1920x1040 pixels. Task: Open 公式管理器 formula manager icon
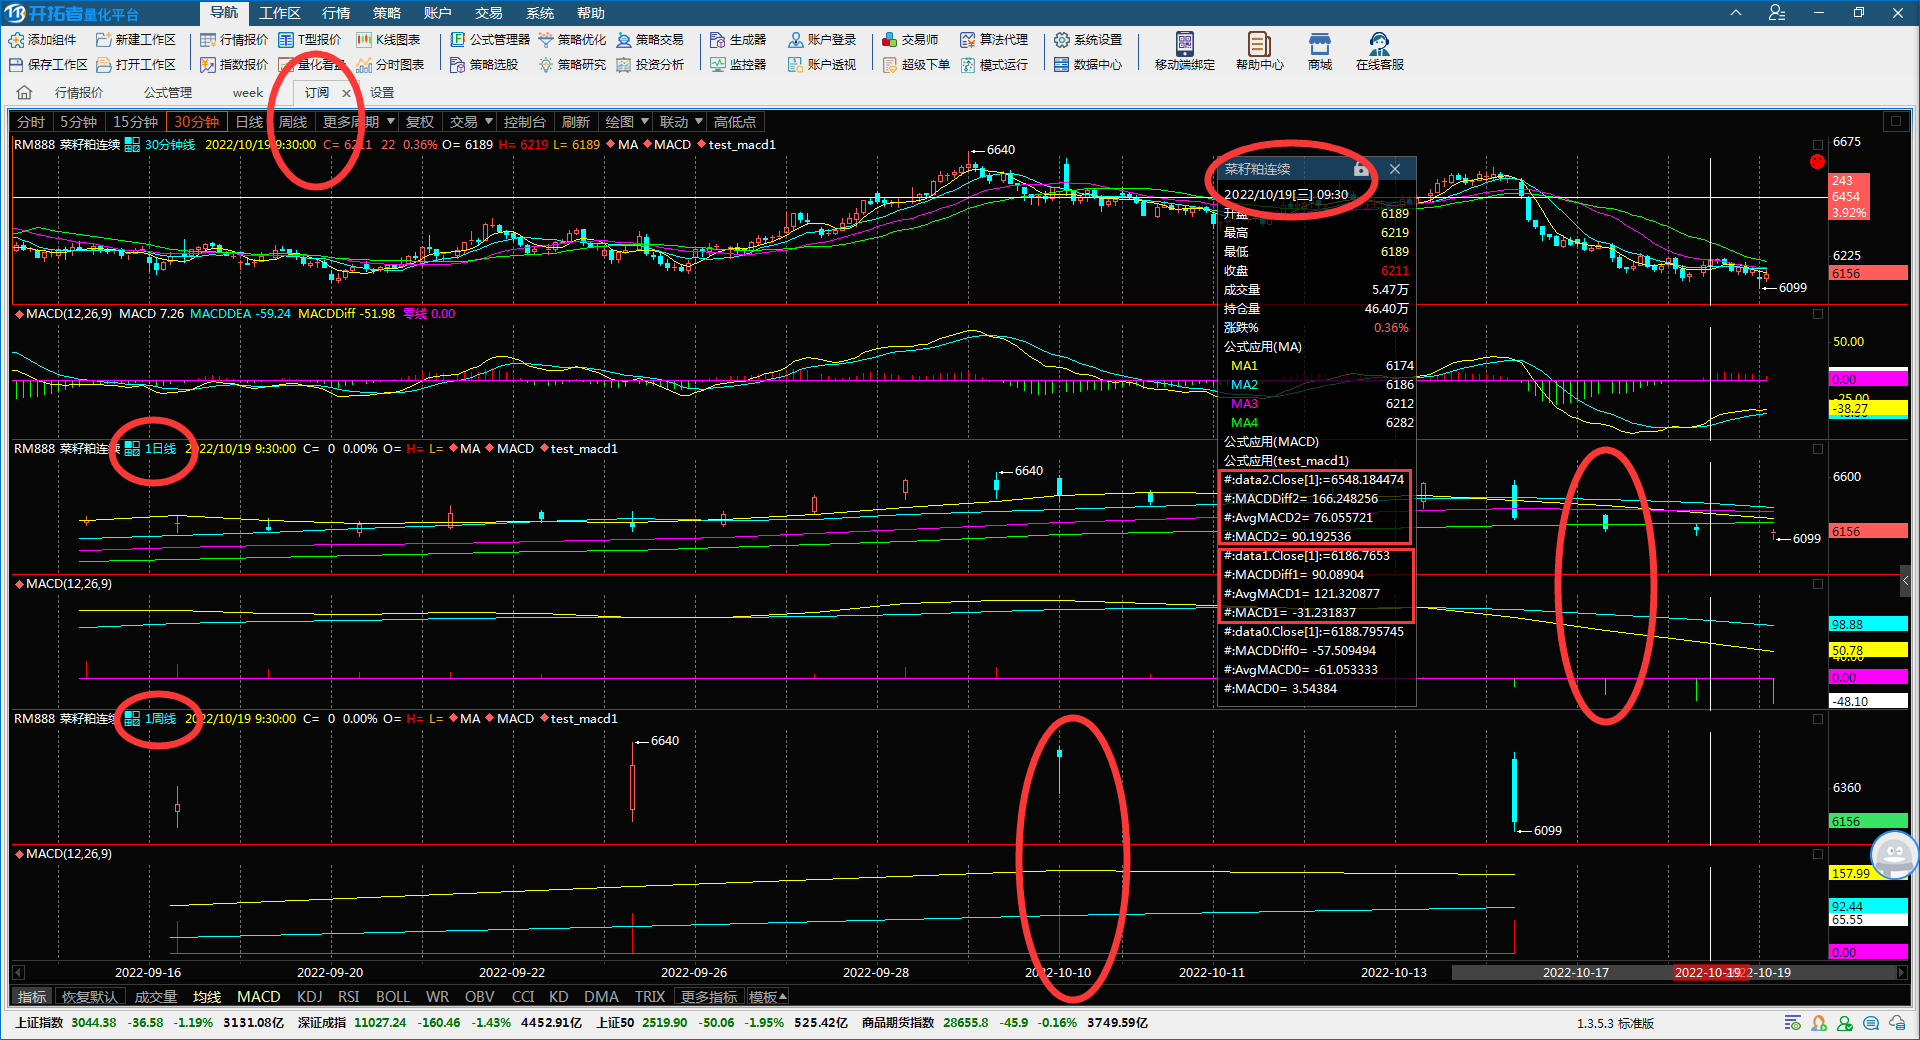[x=458, y=40]
